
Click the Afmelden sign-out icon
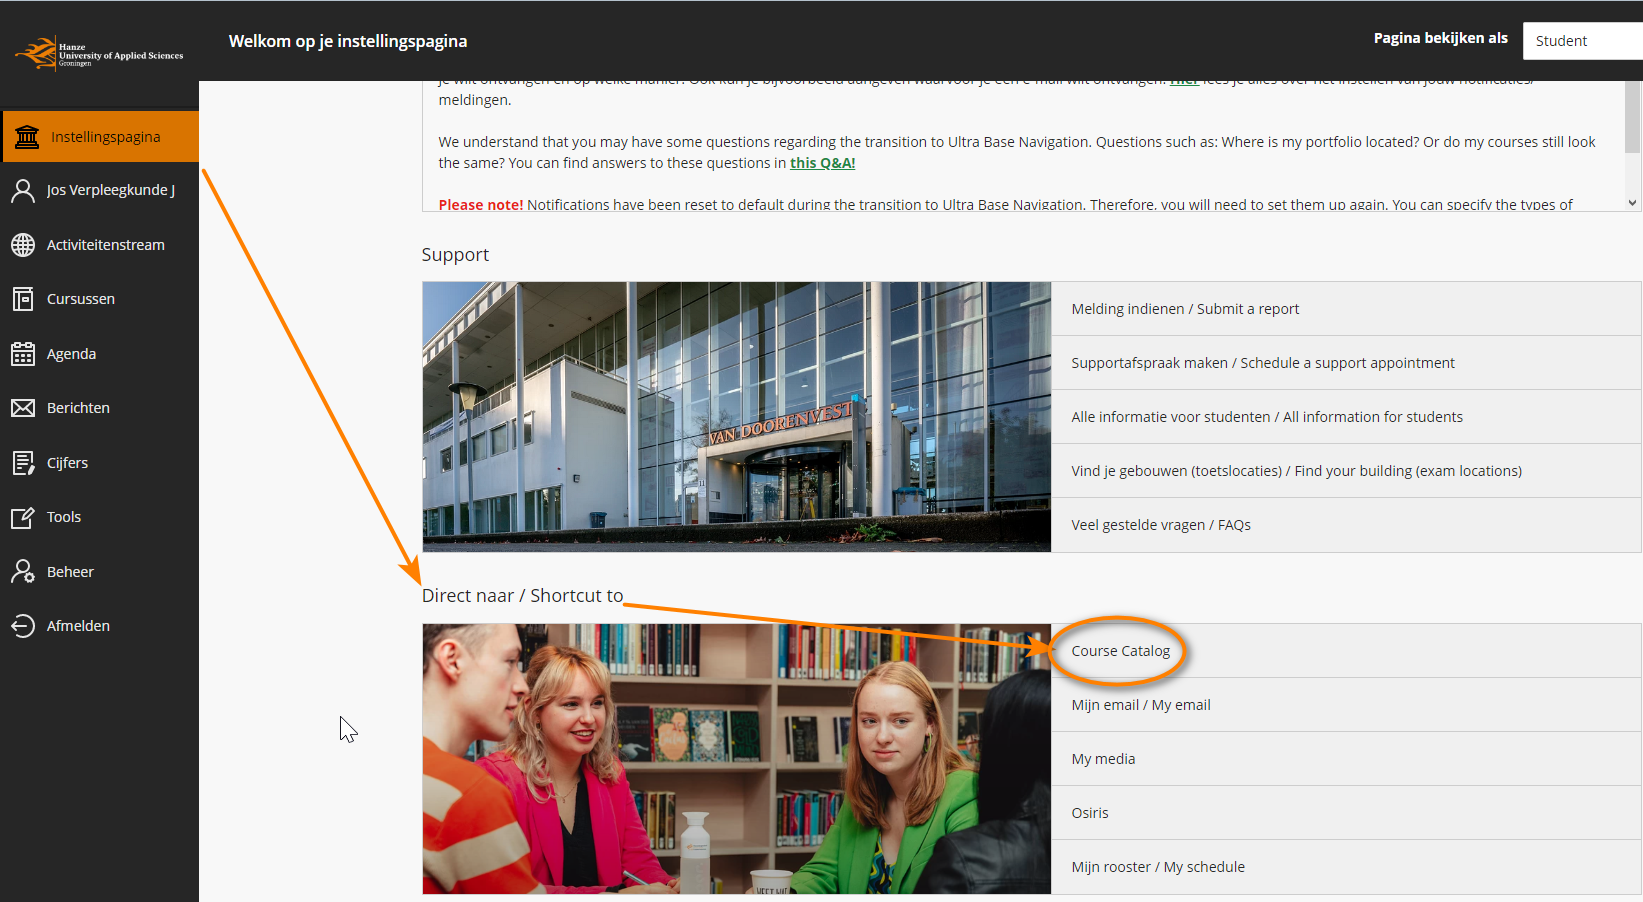coord(23,626)
